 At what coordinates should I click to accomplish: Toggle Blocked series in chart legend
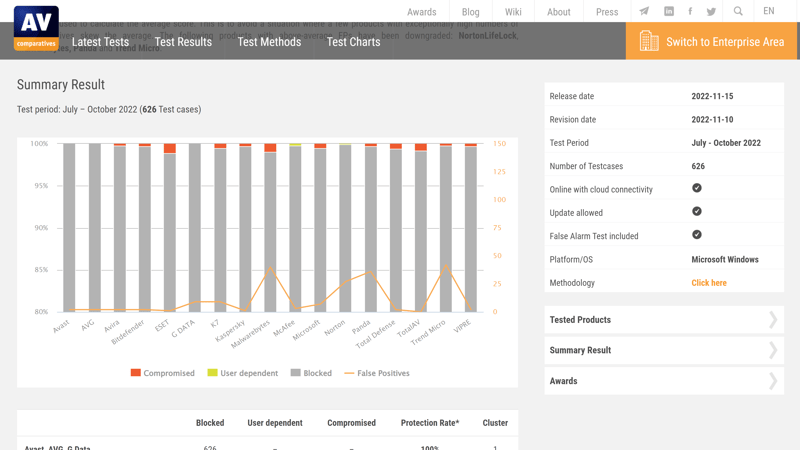tap(311, 373)
